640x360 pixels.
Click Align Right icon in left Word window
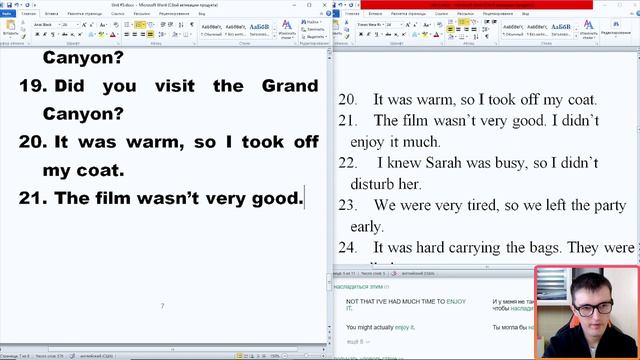pyautogui.click(x=142, y=34)
